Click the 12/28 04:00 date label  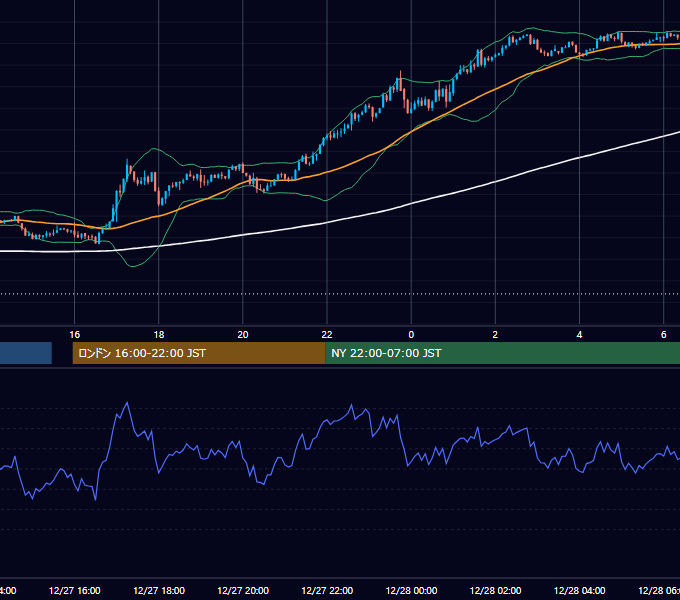tap(579, 590)
